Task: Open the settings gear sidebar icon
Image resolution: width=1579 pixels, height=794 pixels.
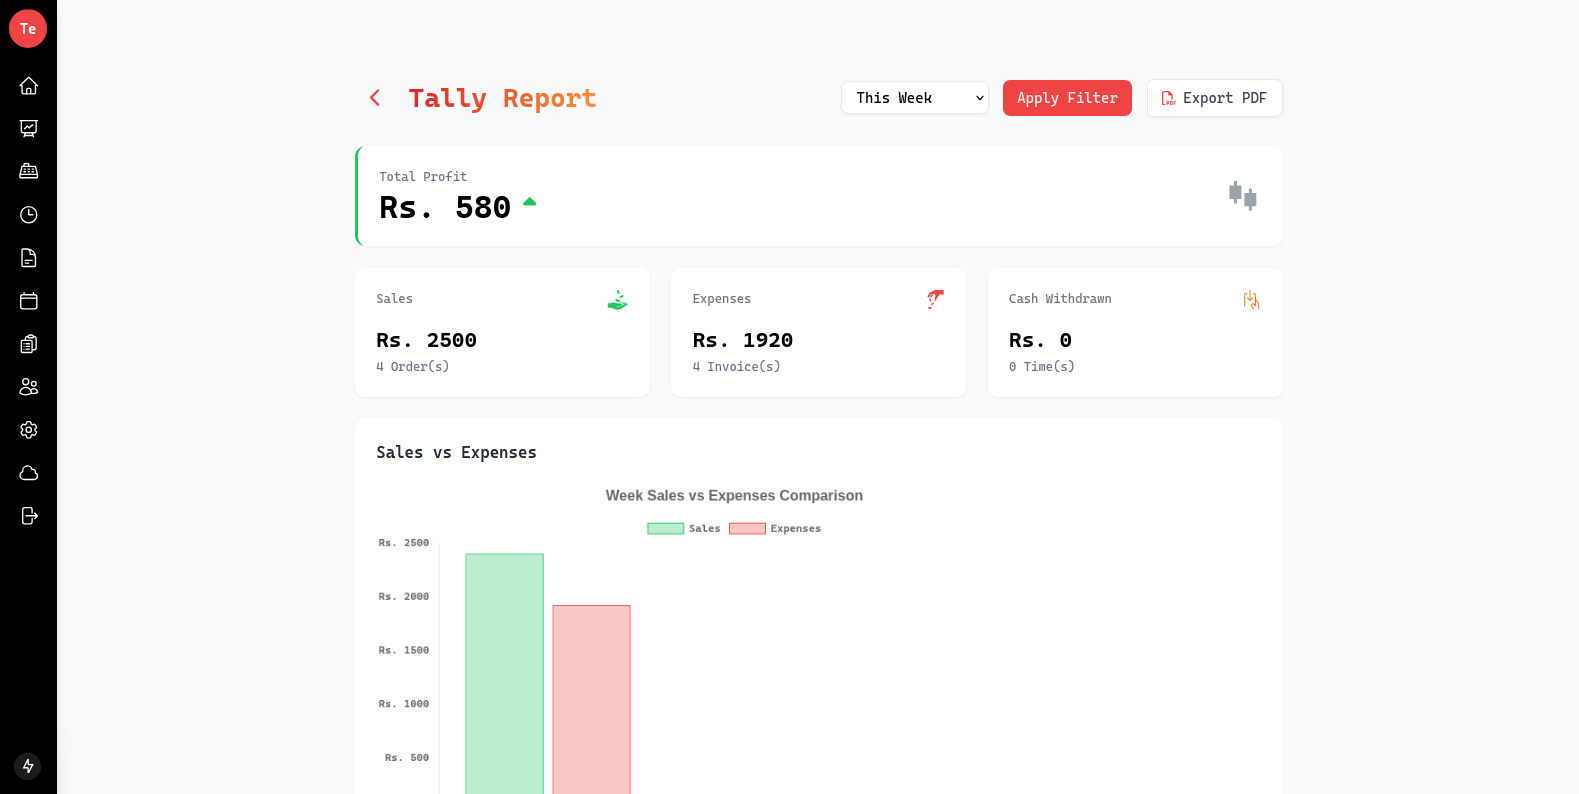Action: (x=29, y=430)
